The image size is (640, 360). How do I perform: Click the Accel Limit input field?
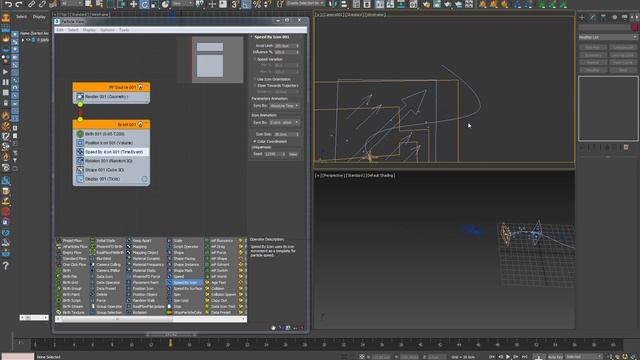tap(287, 46)
